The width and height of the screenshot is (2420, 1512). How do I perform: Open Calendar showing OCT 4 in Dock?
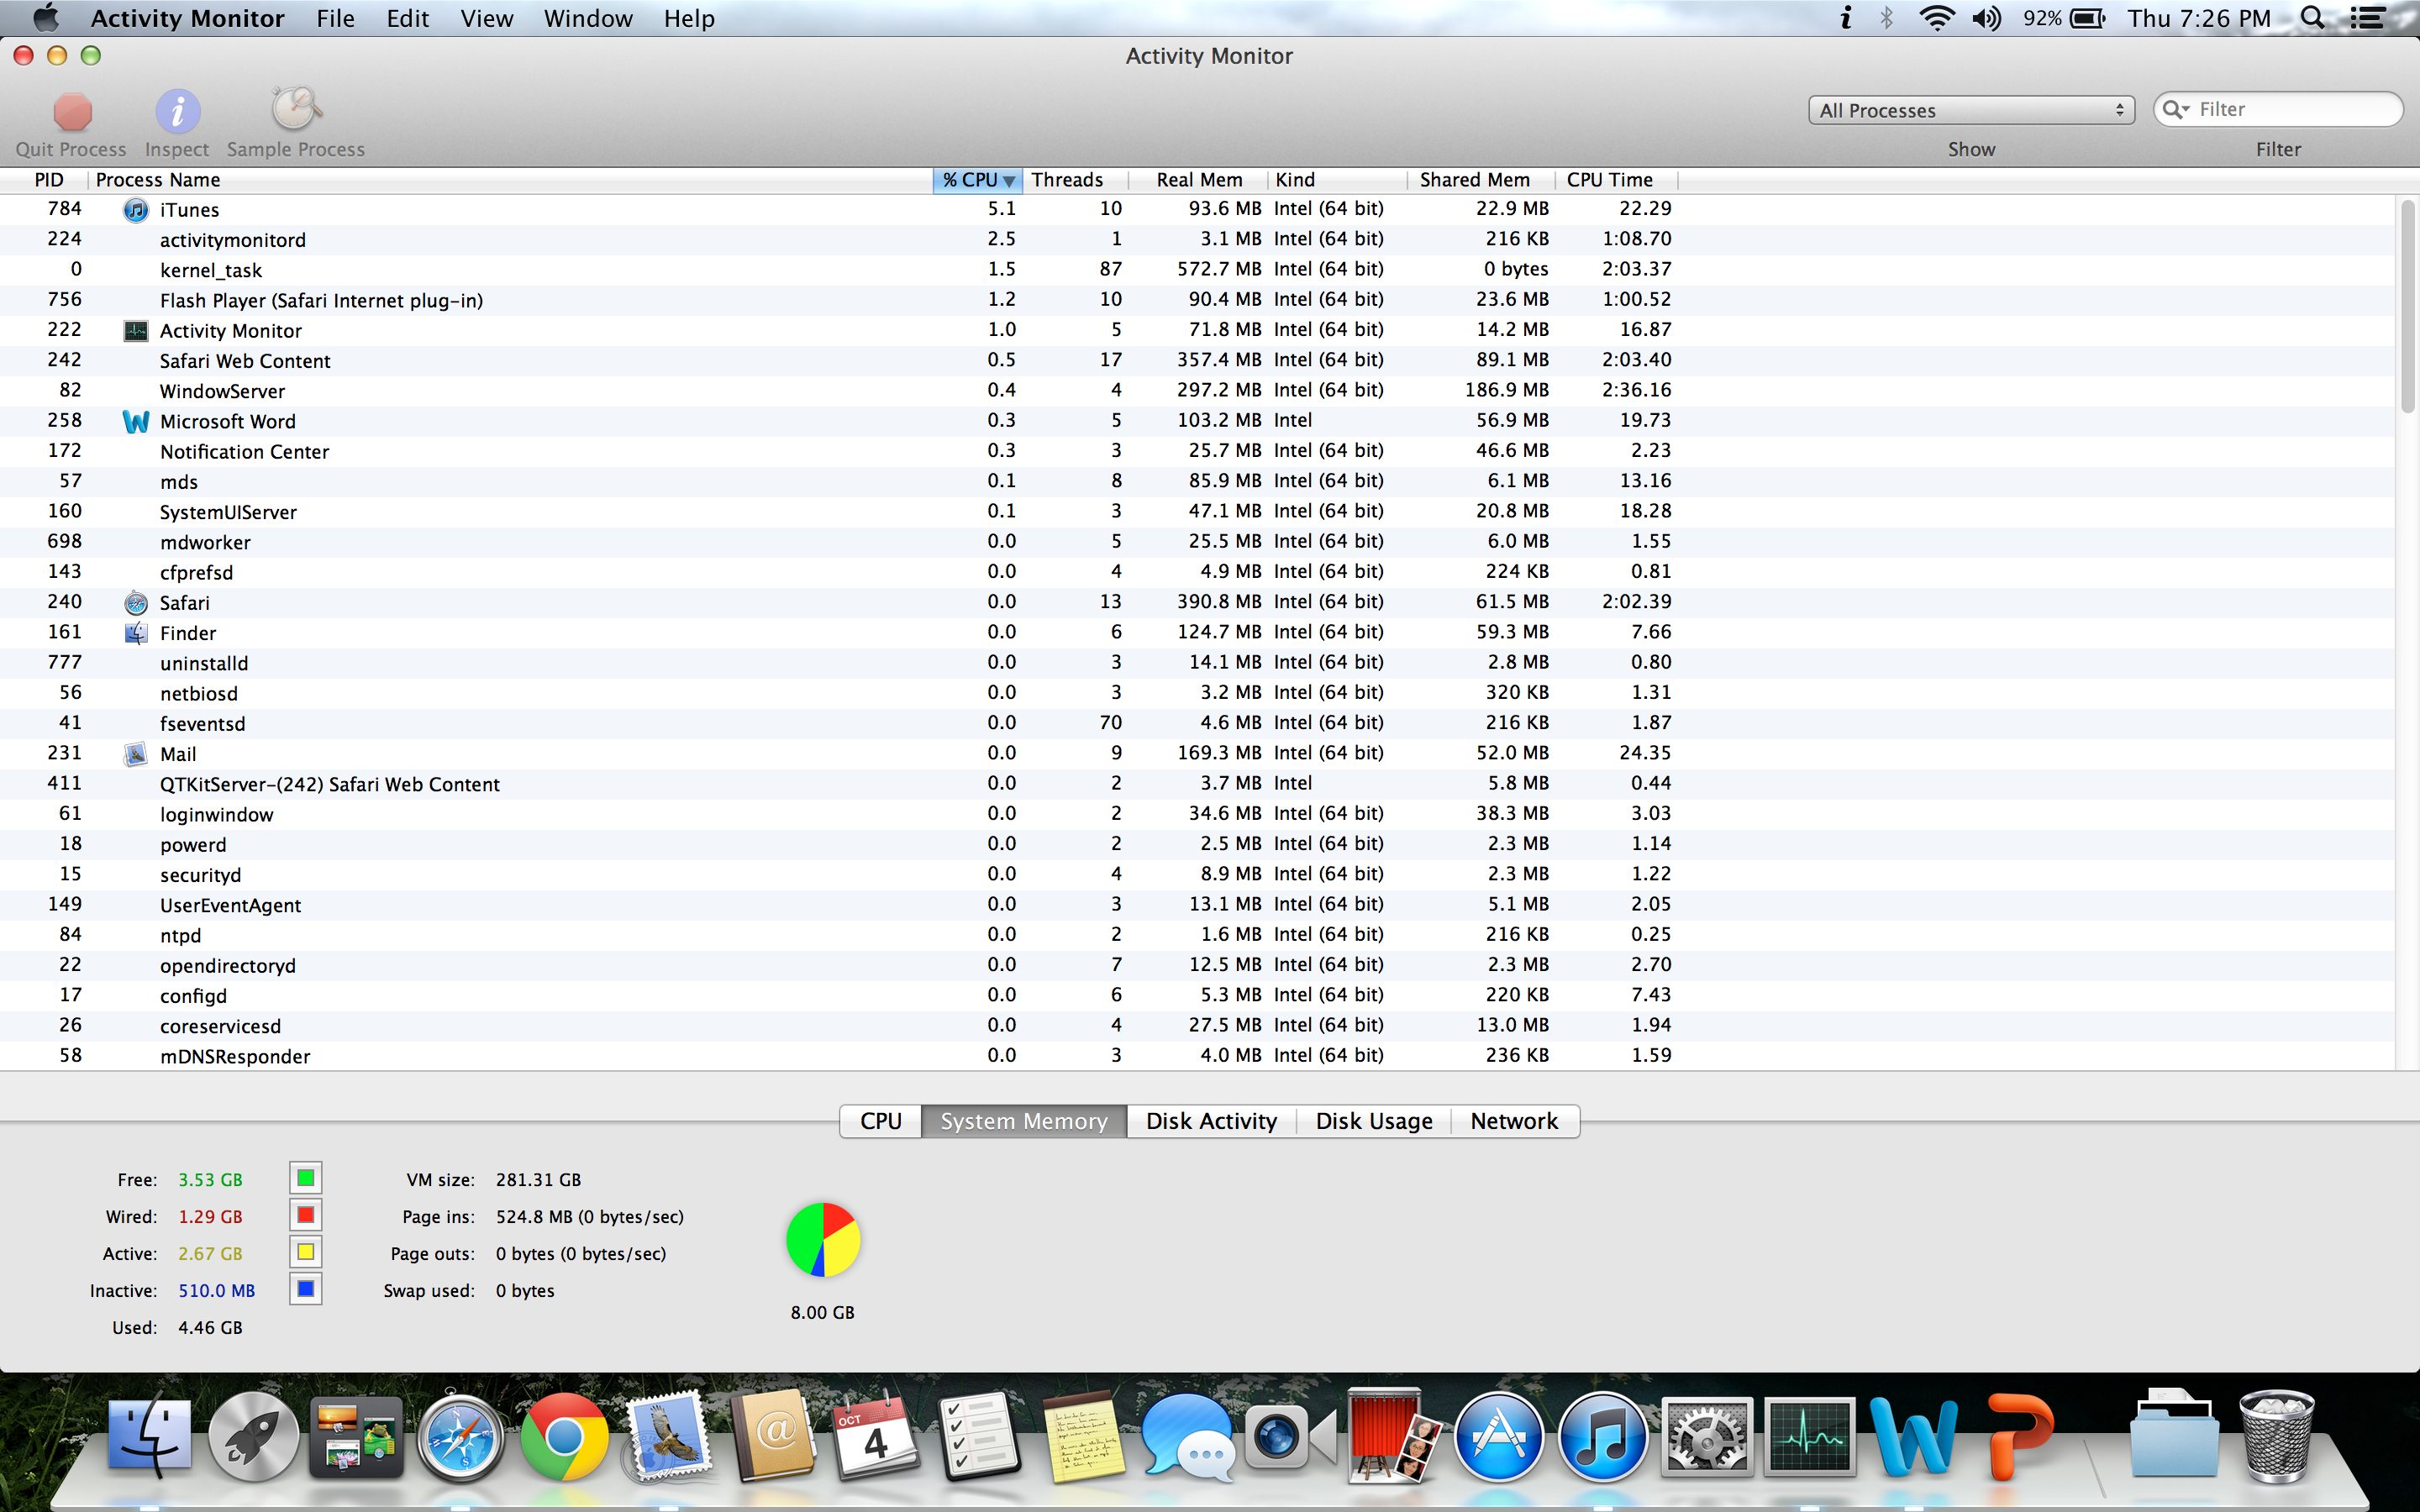876,1436
